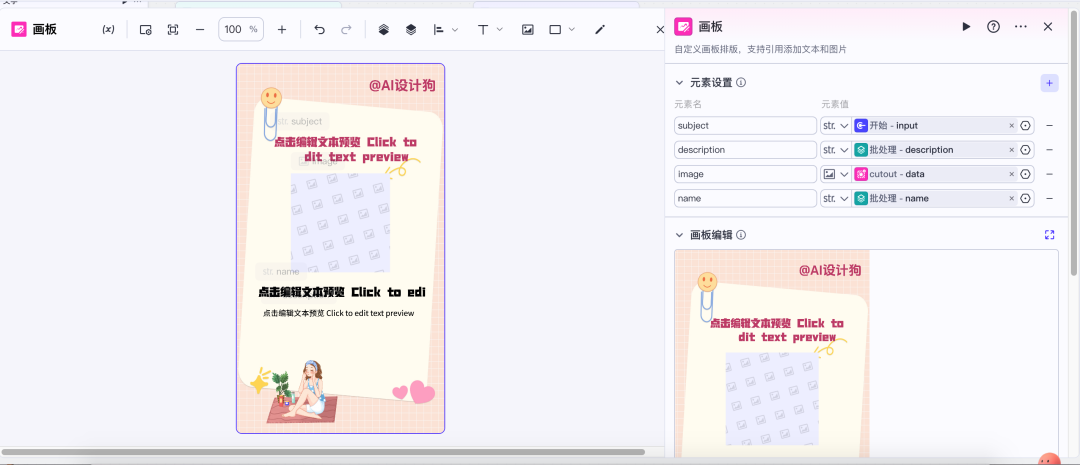Click the horizontal scrollbar below canvas
The width and height of the screenshot is (1080, 465).
323,453
